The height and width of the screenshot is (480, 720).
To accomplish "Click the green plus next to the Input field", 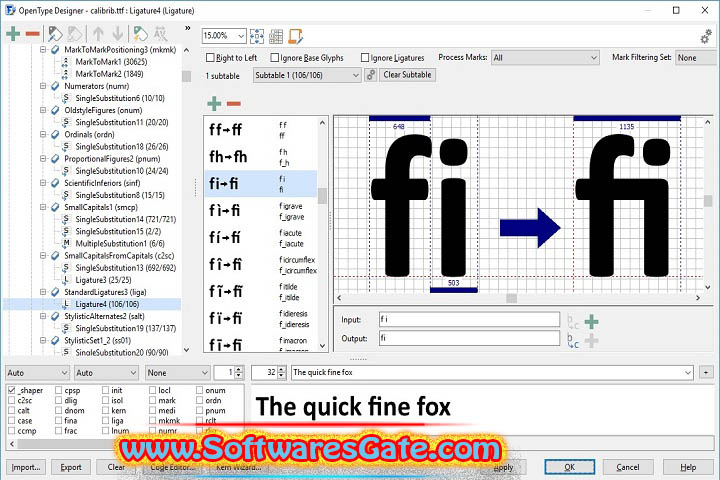I will pos(591,322).
